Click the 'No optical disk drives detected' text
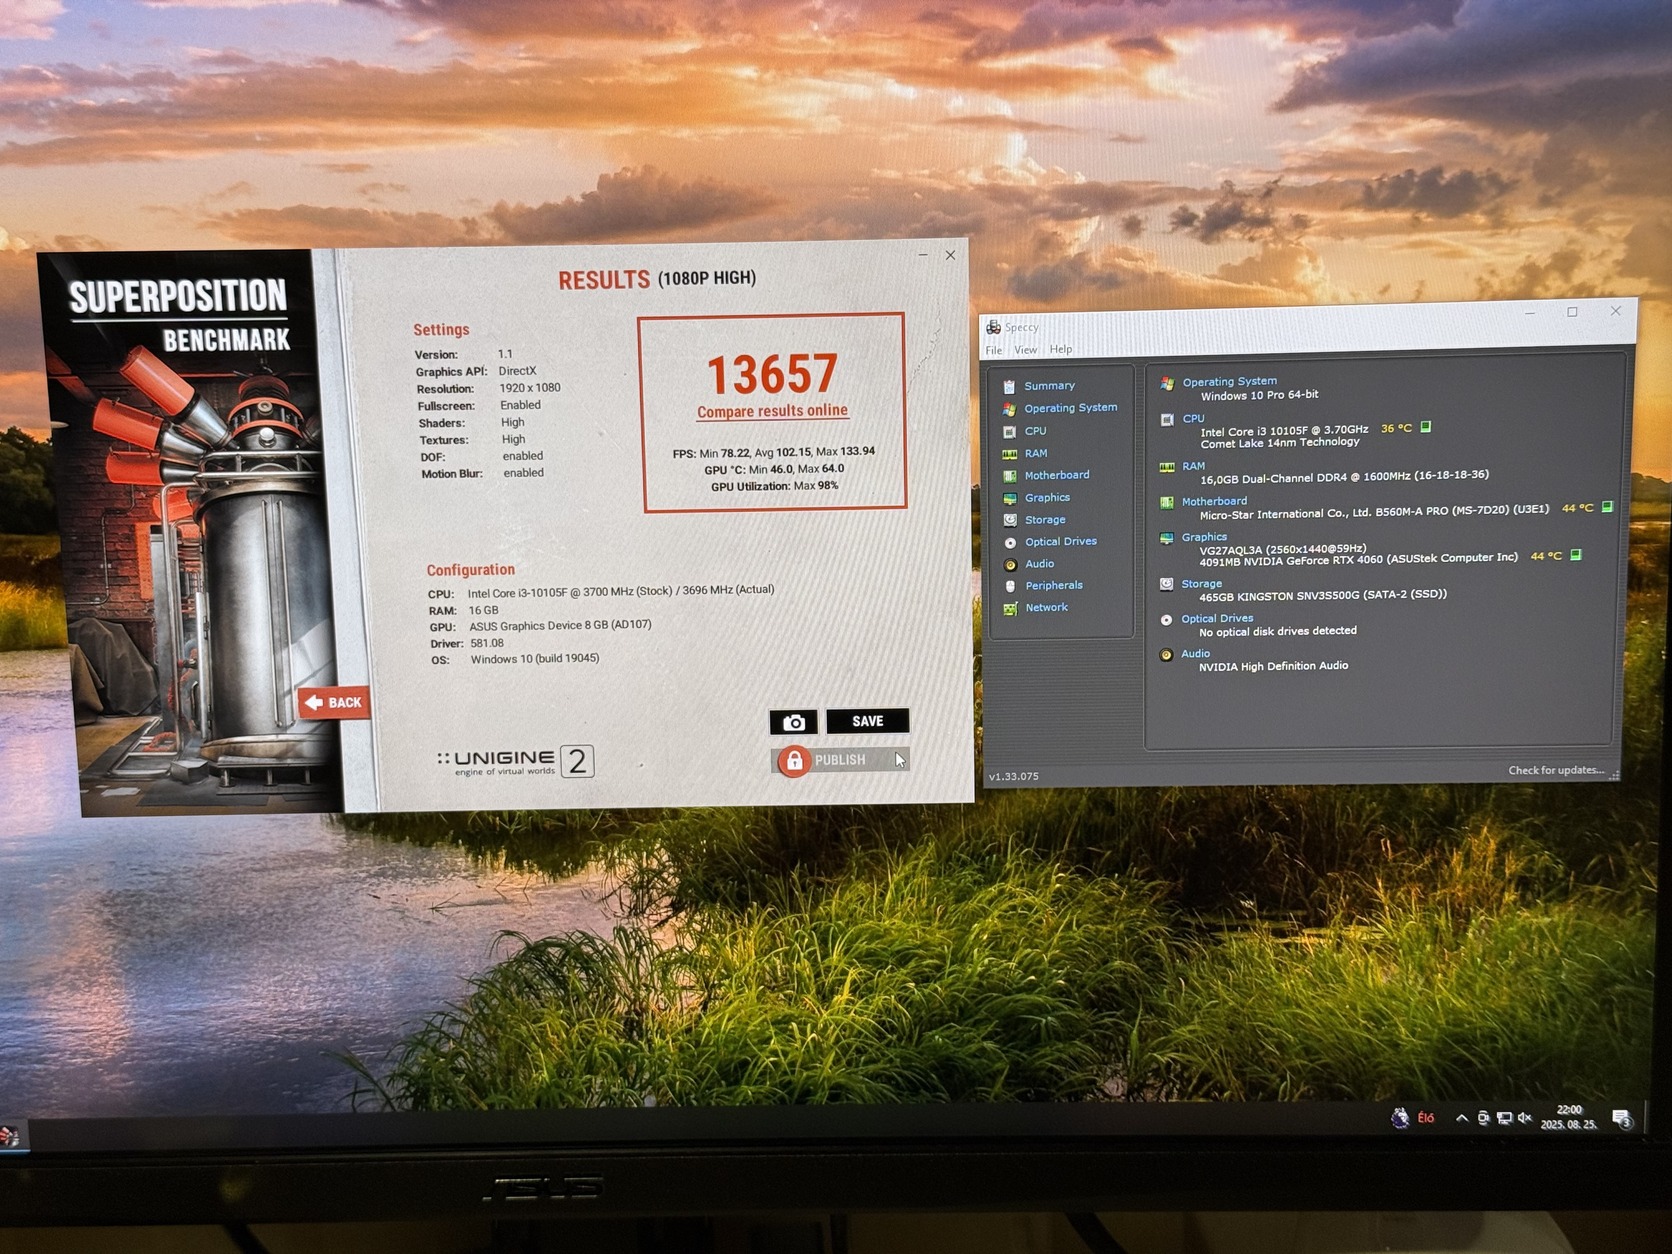 pyautogui.click(x=1278, y=631)
